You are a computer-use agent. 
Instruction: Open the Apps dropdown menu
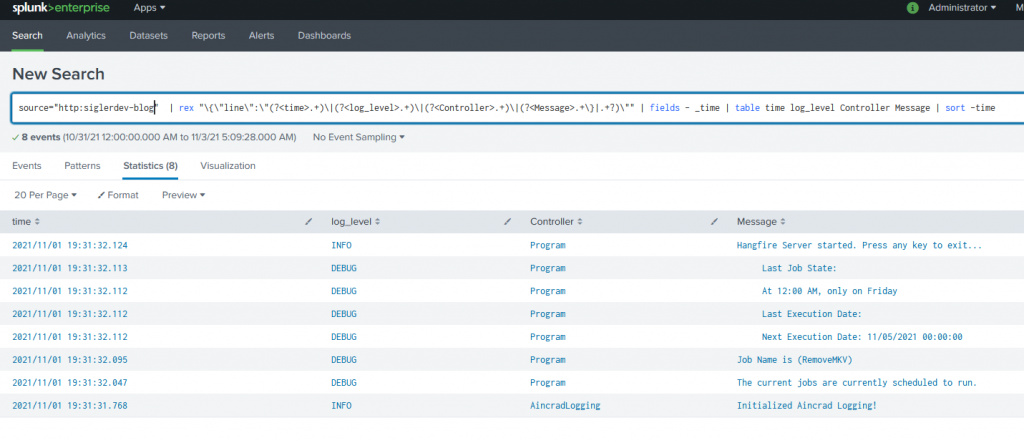coord(149,8)
